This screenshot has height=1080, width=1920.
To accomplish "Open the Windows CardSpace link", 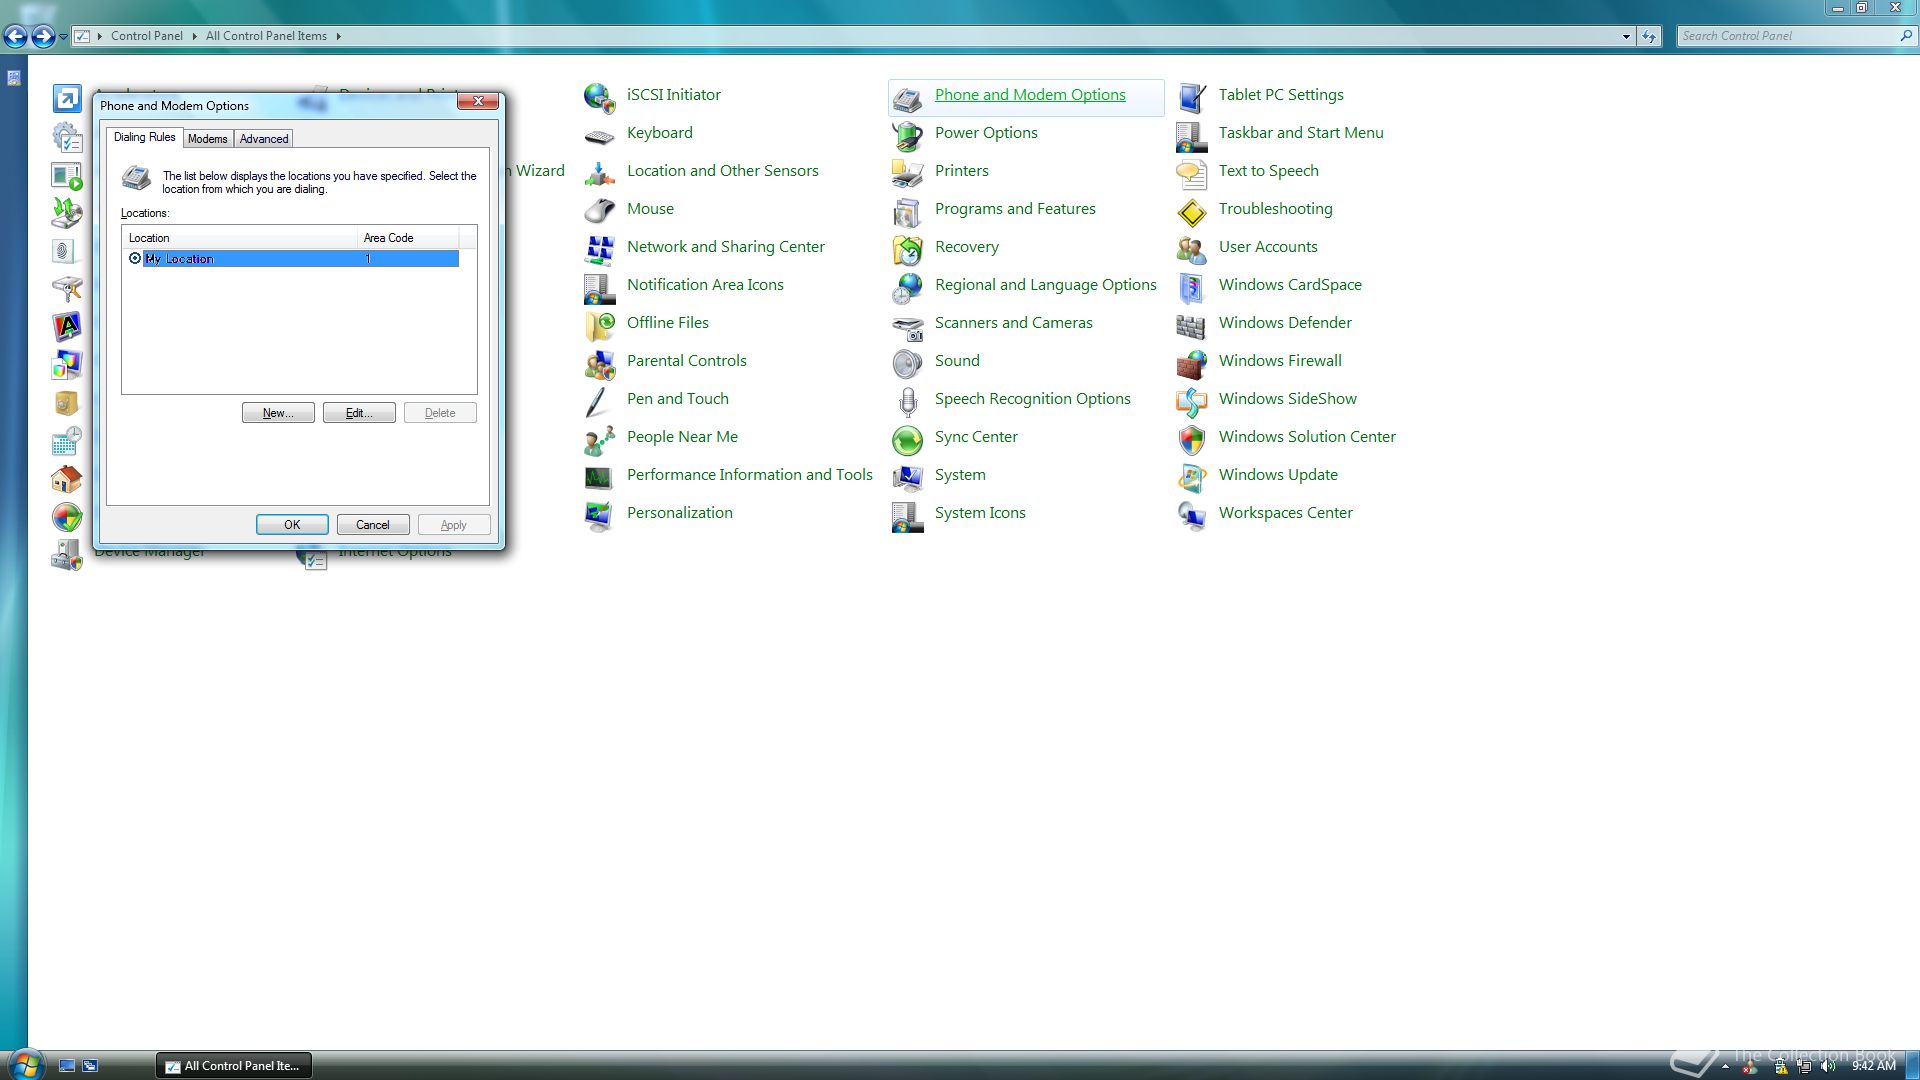I will click(x=1290, y=285).
